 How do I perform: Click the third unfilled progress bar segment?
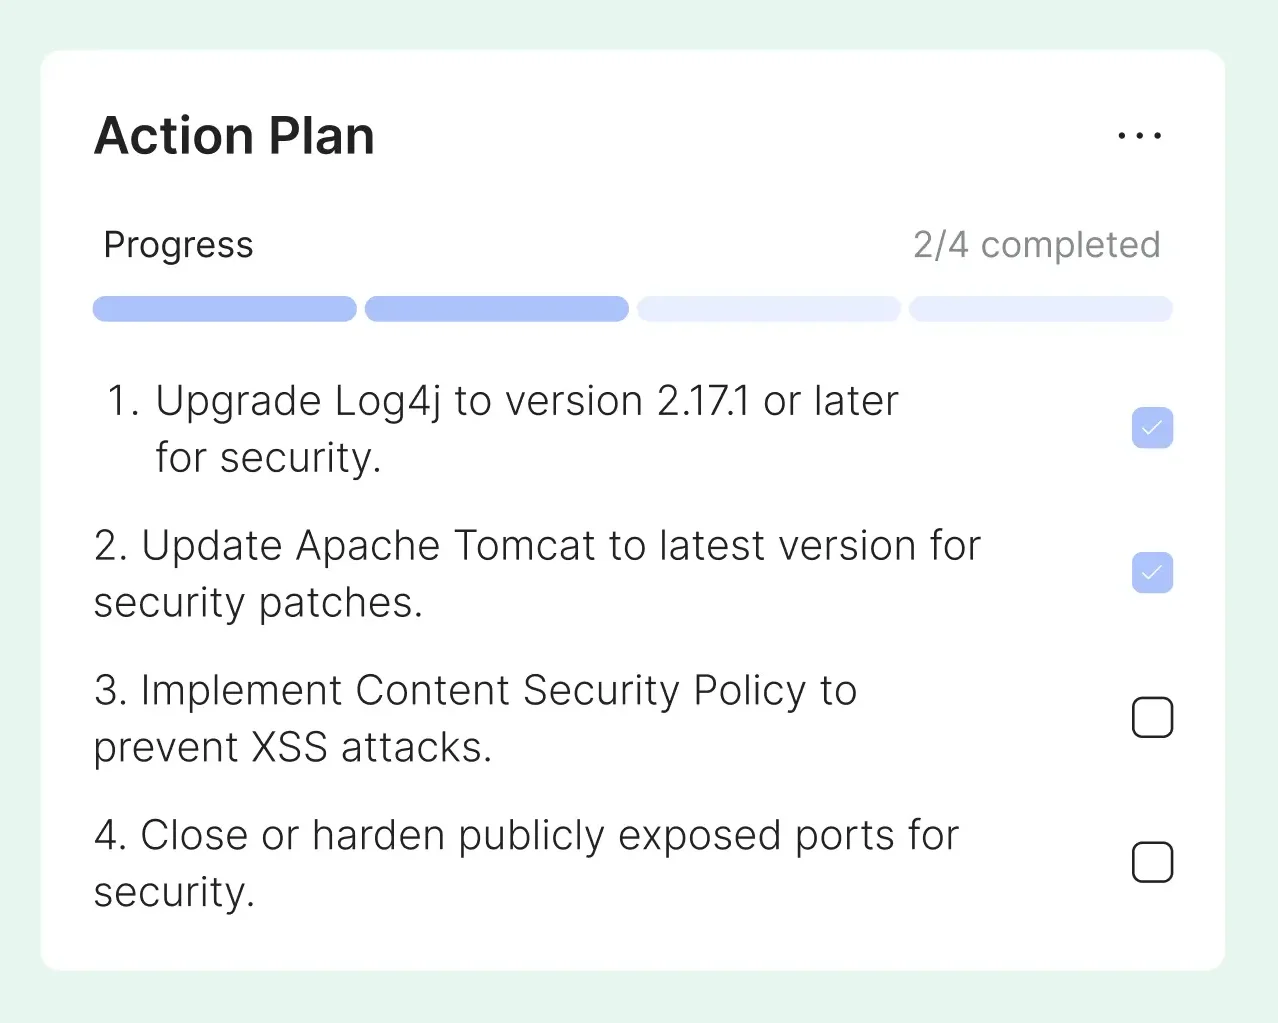tap(769, 309)
